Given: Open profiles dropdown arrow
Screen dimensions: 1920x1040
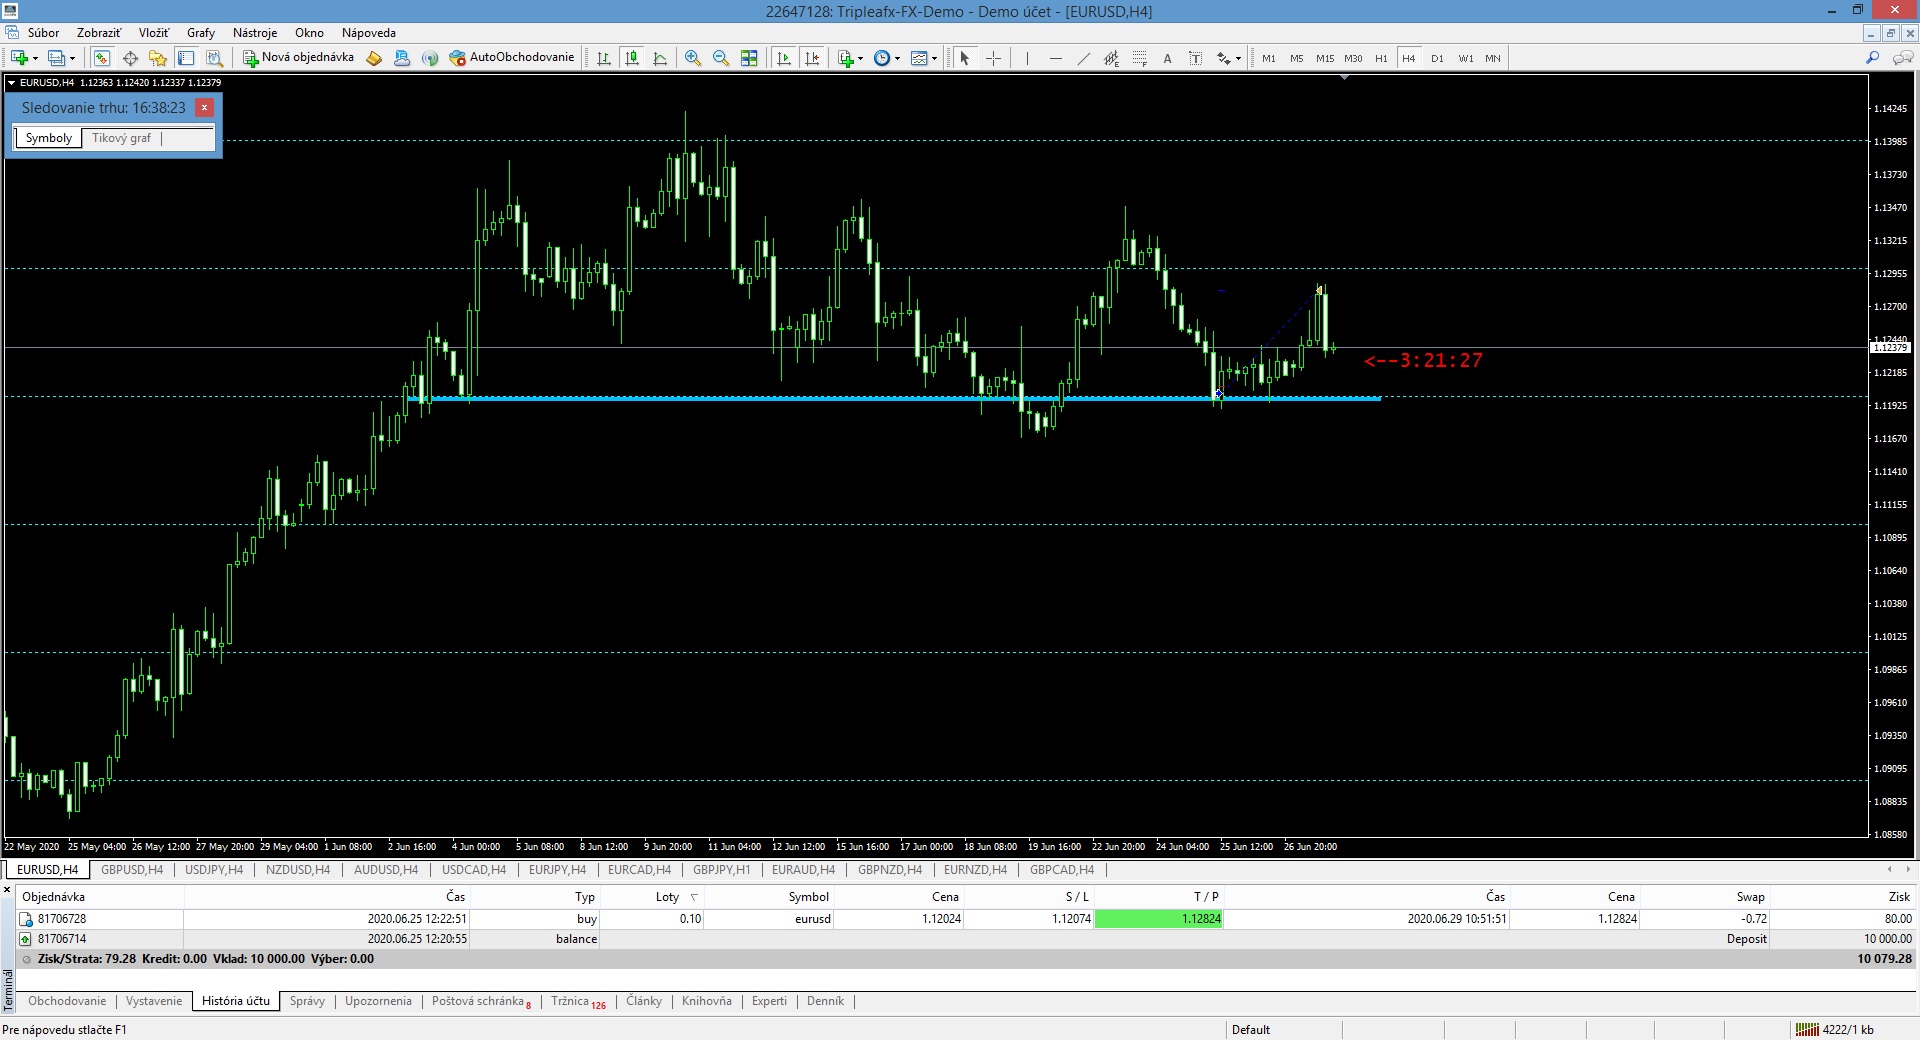Looking at the screenshot, I should 73,58.
